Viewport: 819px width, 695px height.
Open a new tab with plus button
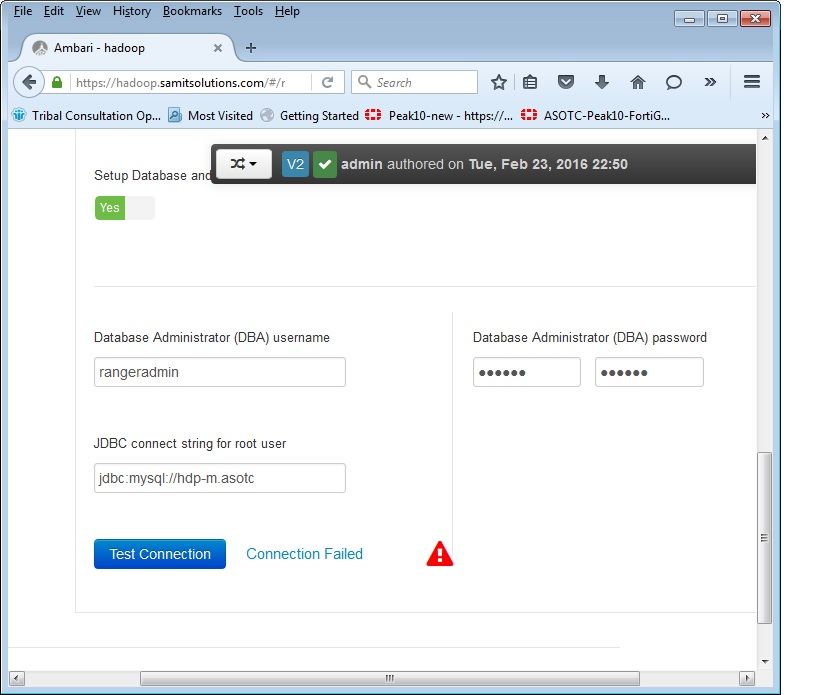pos(251,48)
